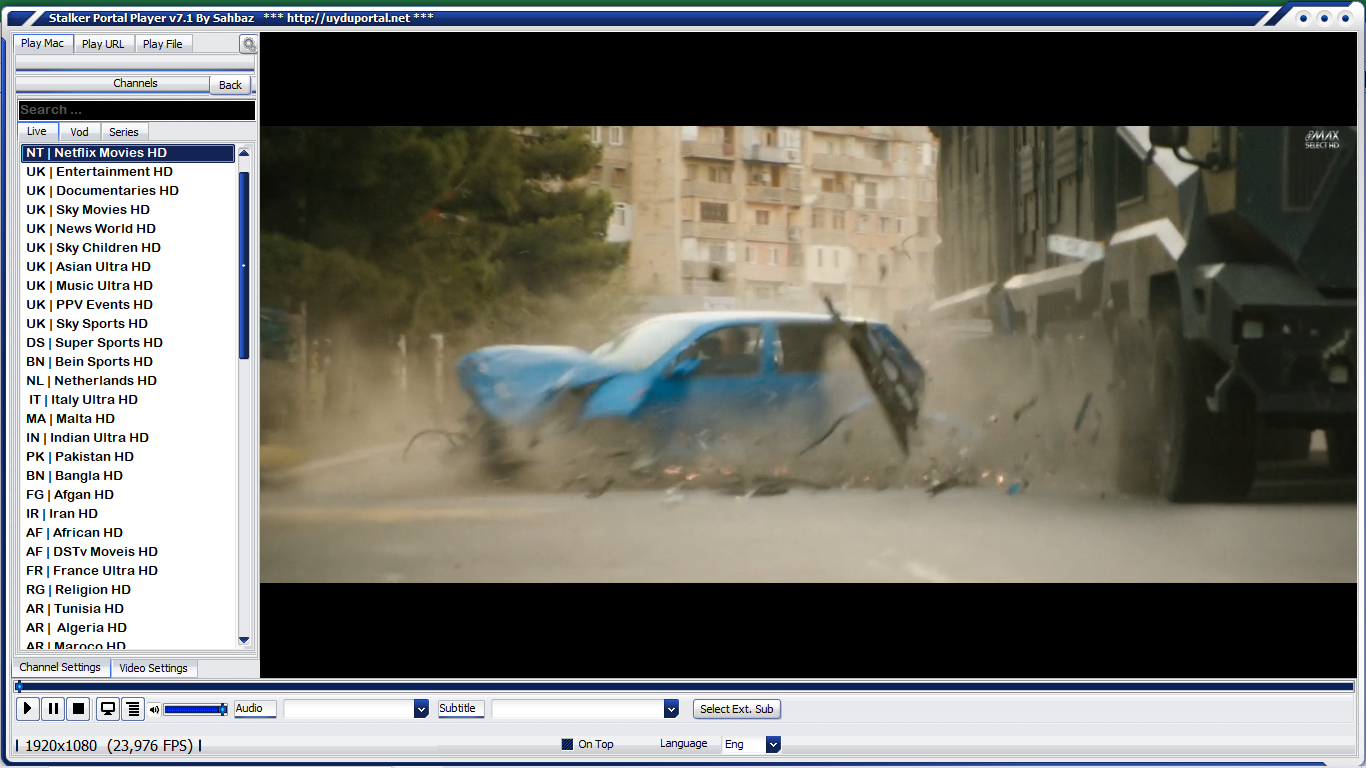
Task: Click the channel list scroll down arrow
Action: coord(244,640)
